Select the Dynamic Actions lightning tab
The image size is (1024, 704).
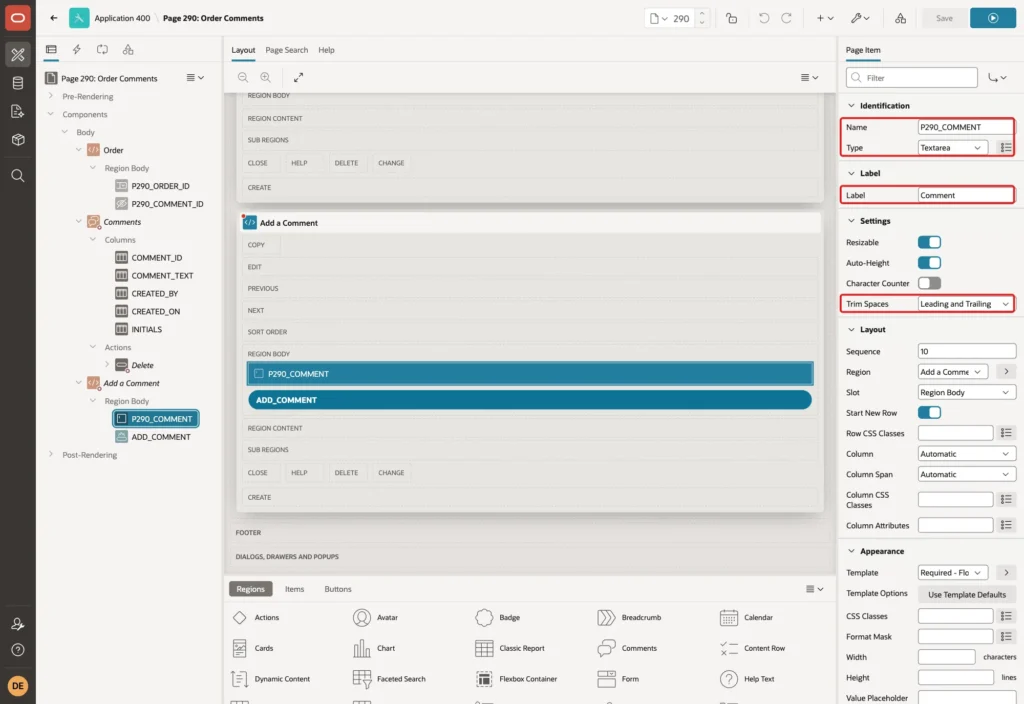76,50
